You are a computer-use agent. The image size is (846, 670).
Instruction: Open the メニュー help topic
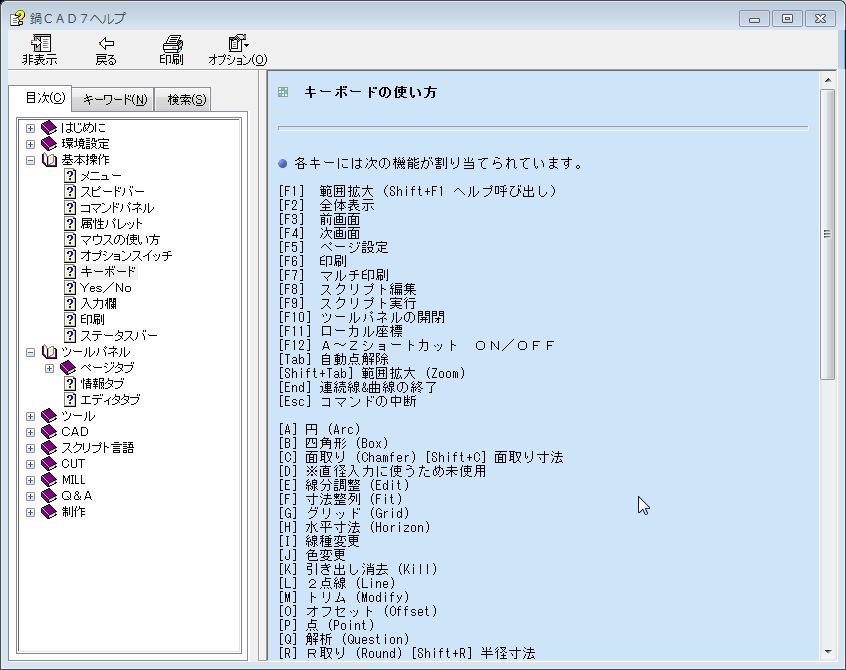tap(101, 176)
